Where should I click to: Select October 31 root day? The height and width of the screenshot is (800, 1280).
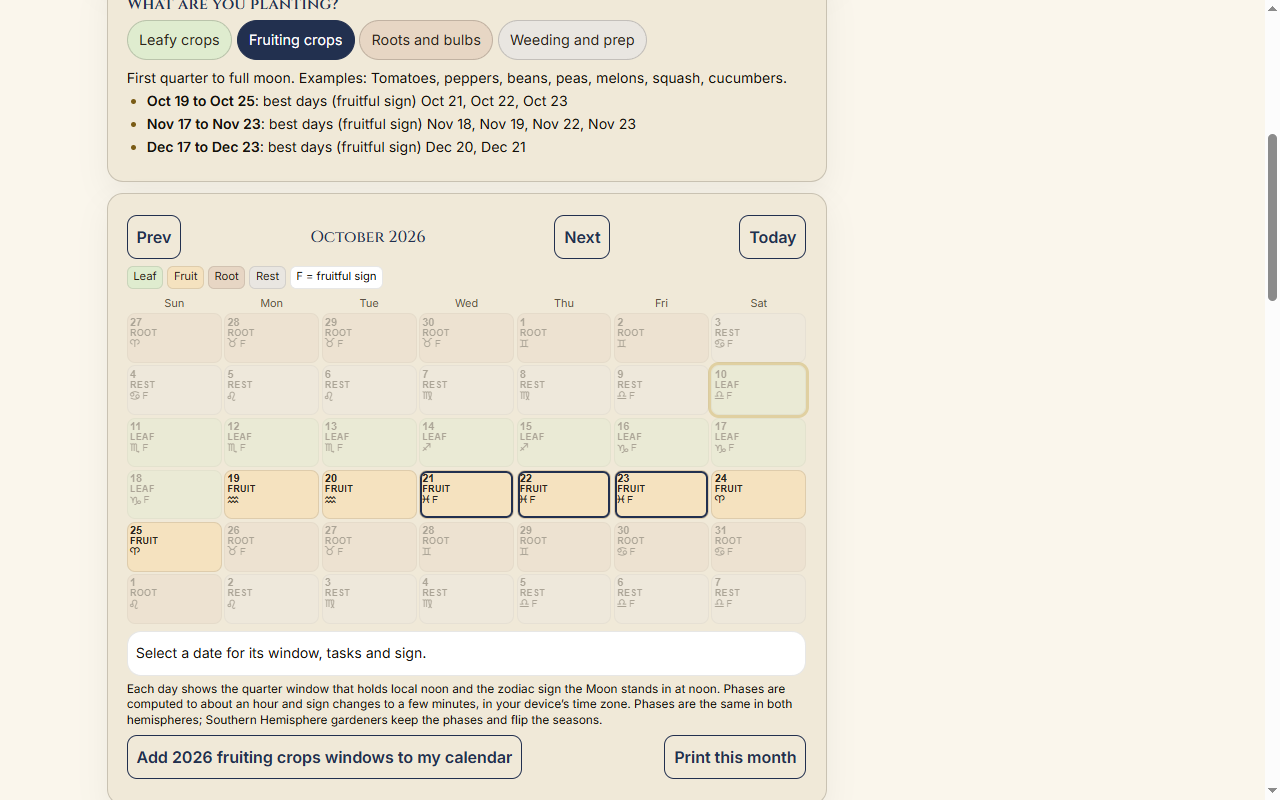point(759,547)
